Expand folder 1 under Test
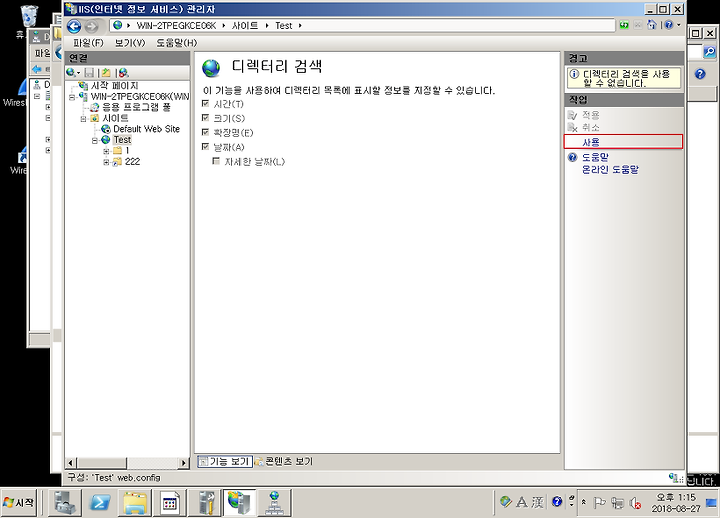The image size is (720, 518). (106, 151)
